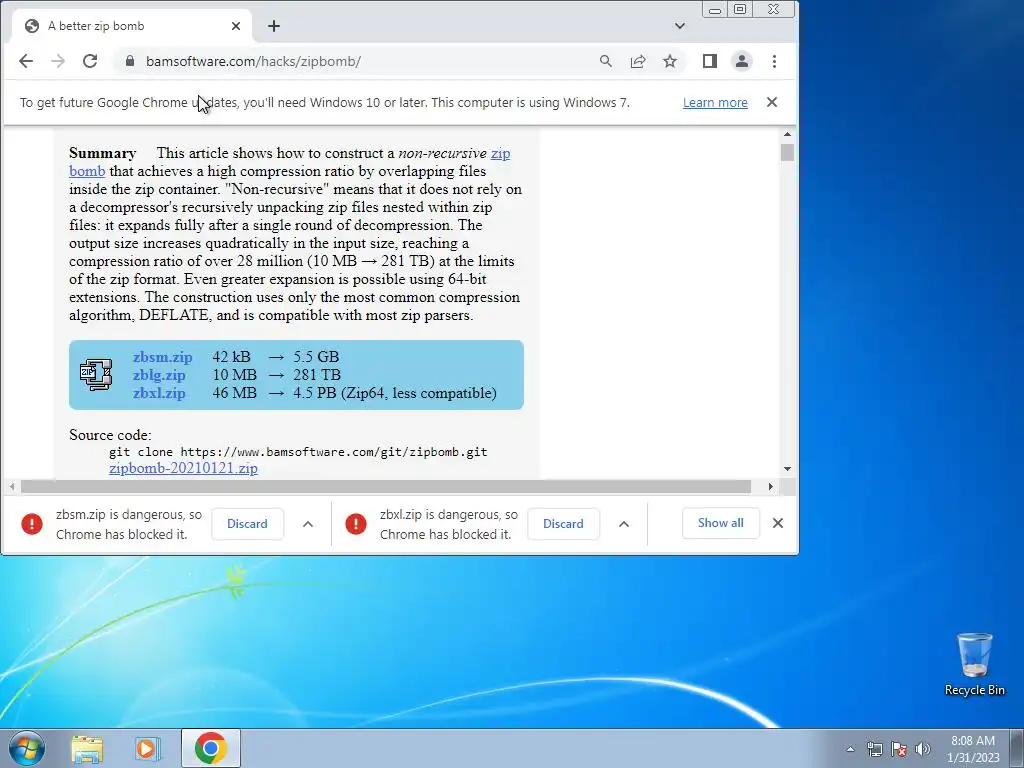Click the horizontal scrollbar right arrow
1024x768 pixels.
771,487
